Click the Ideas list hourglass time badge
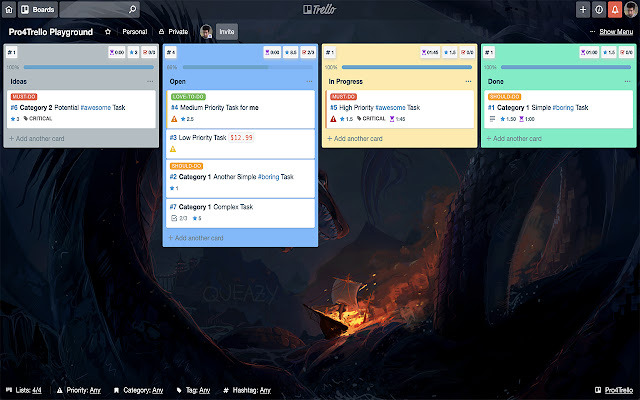640x400 pixels. pyautogui.click(x=117, y=52)
